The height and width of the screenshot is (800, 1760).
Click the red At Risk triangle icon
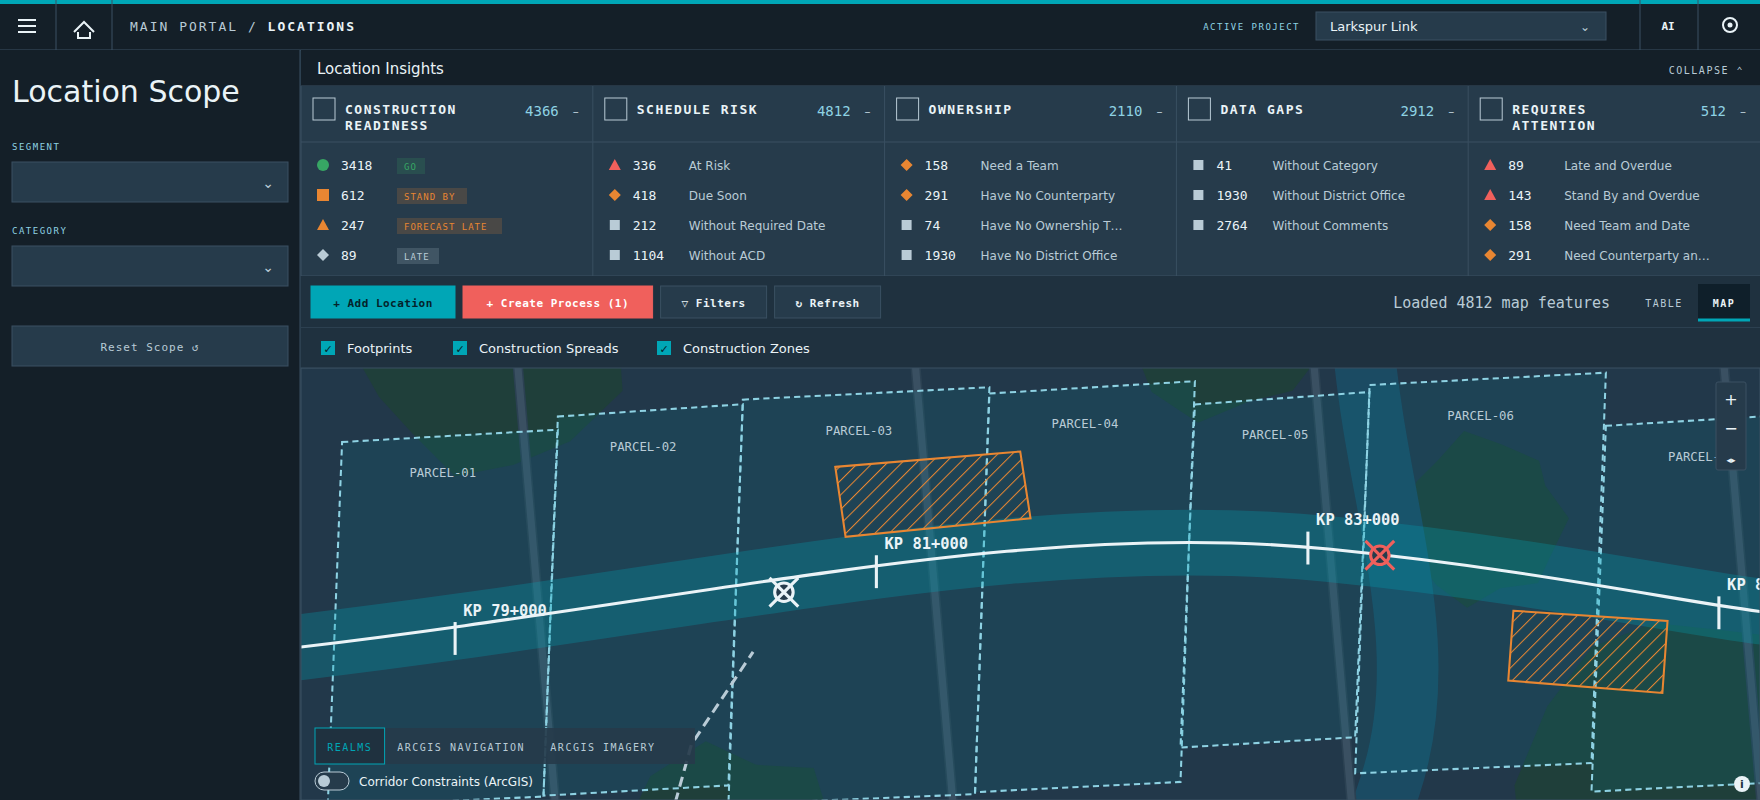615,165
